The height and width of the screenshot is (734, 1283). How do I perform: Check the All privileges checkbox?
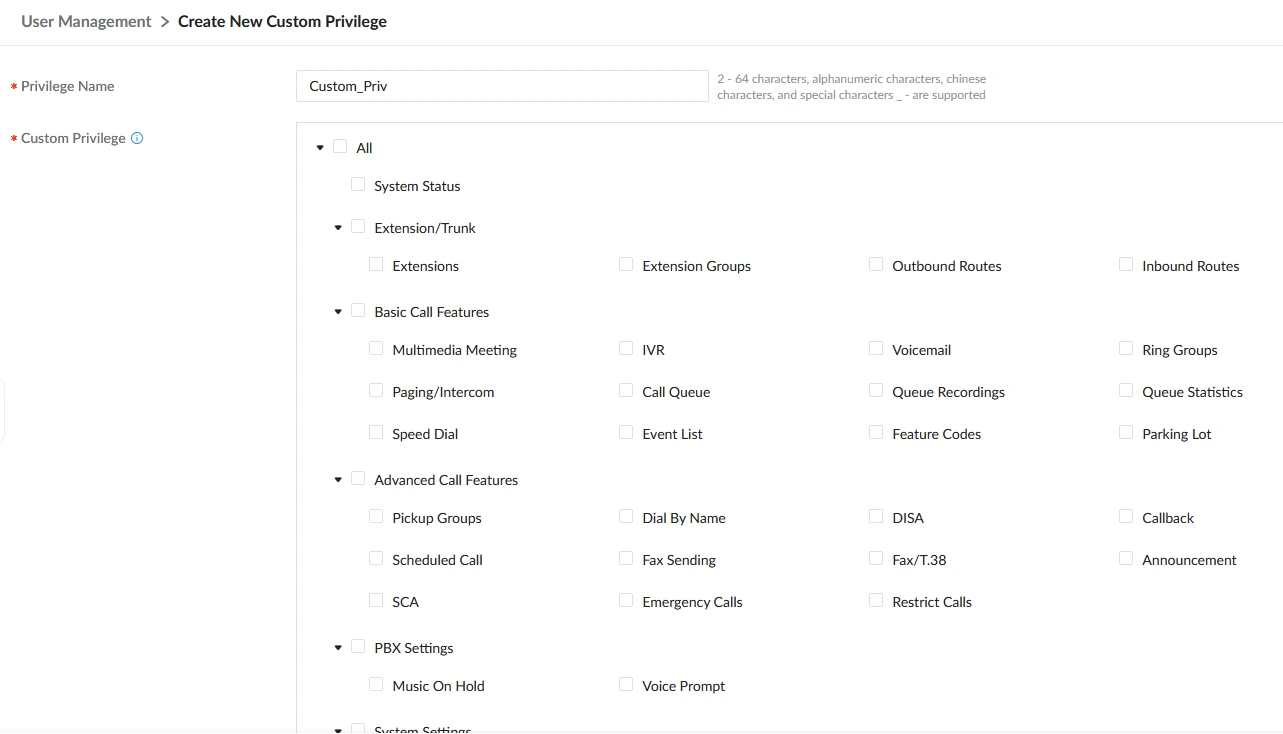(340, 146)
